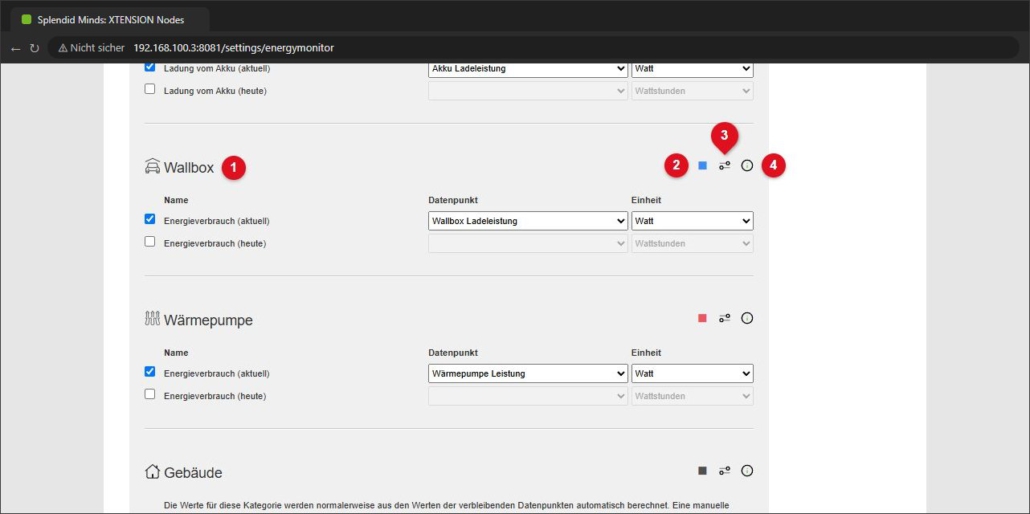This screenshot has width=1030, height=514.
Task: Select the Splendid Minds: XTENSION Nodes tab
Action: [x=110, y=20]
